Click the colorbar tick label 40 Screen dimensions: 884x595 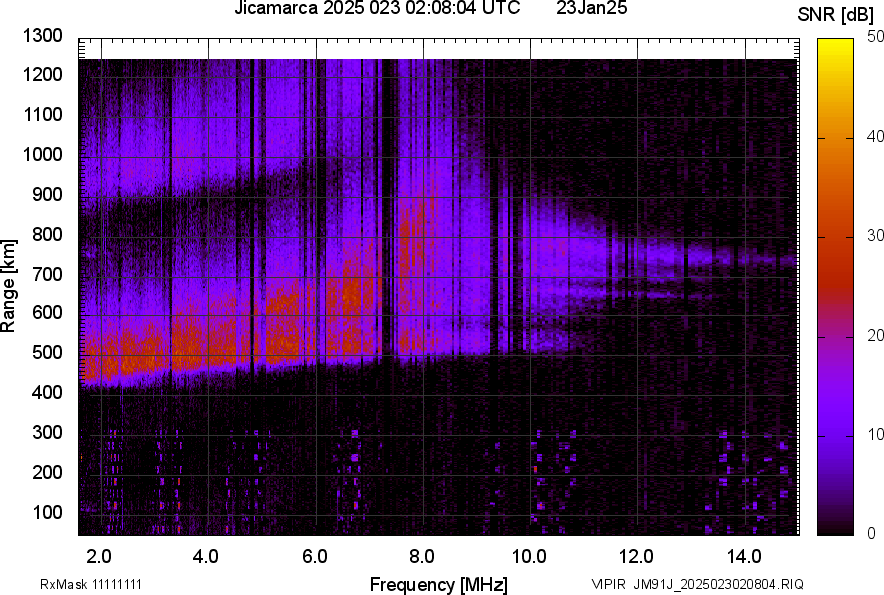pyautogui.click(x=877, y=136)
